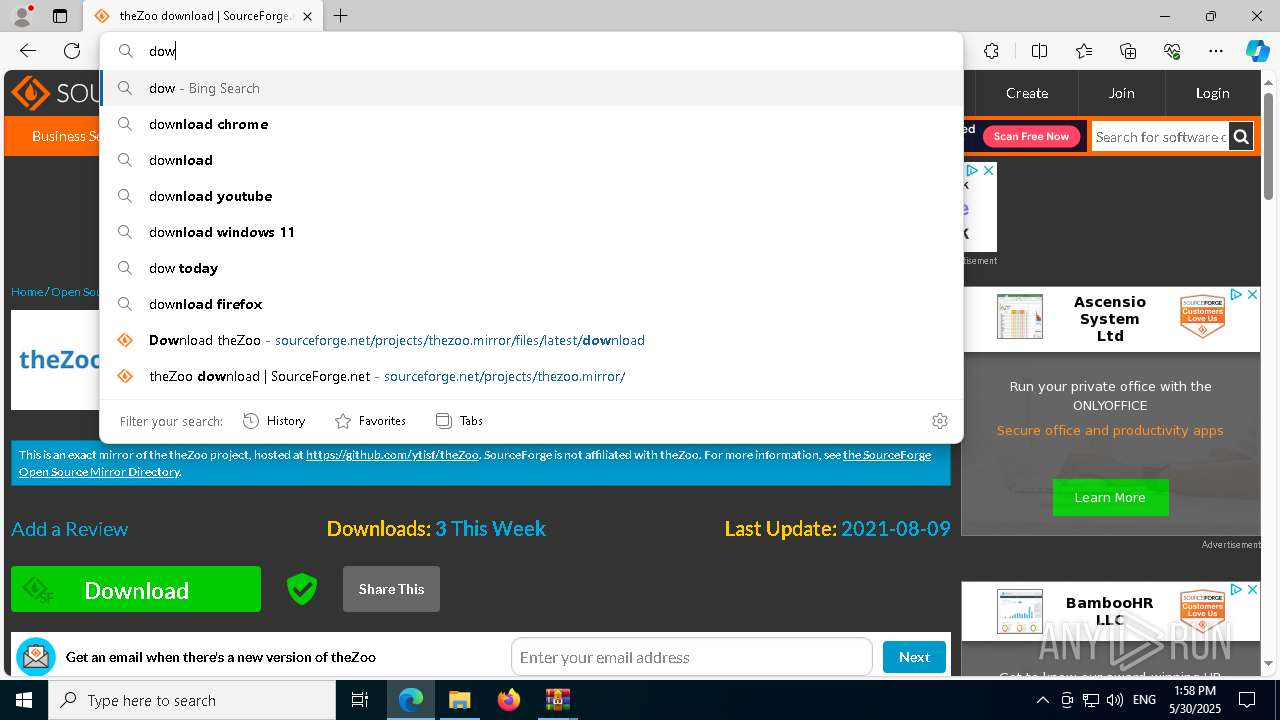Open the search settings gear in the suggestion panel
This screenshot has width=1280, height=720.
939,421
